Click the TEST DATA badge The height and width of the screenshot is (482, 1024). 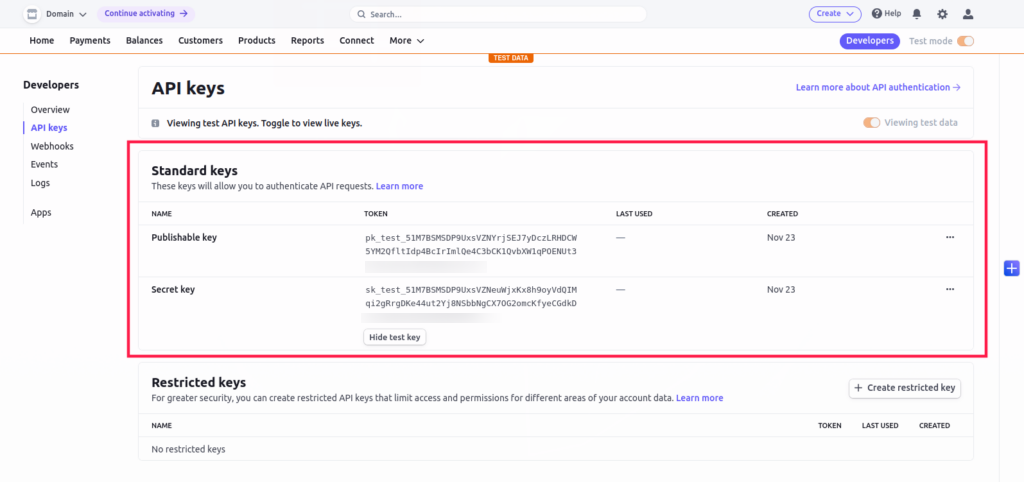pos(511,58)
